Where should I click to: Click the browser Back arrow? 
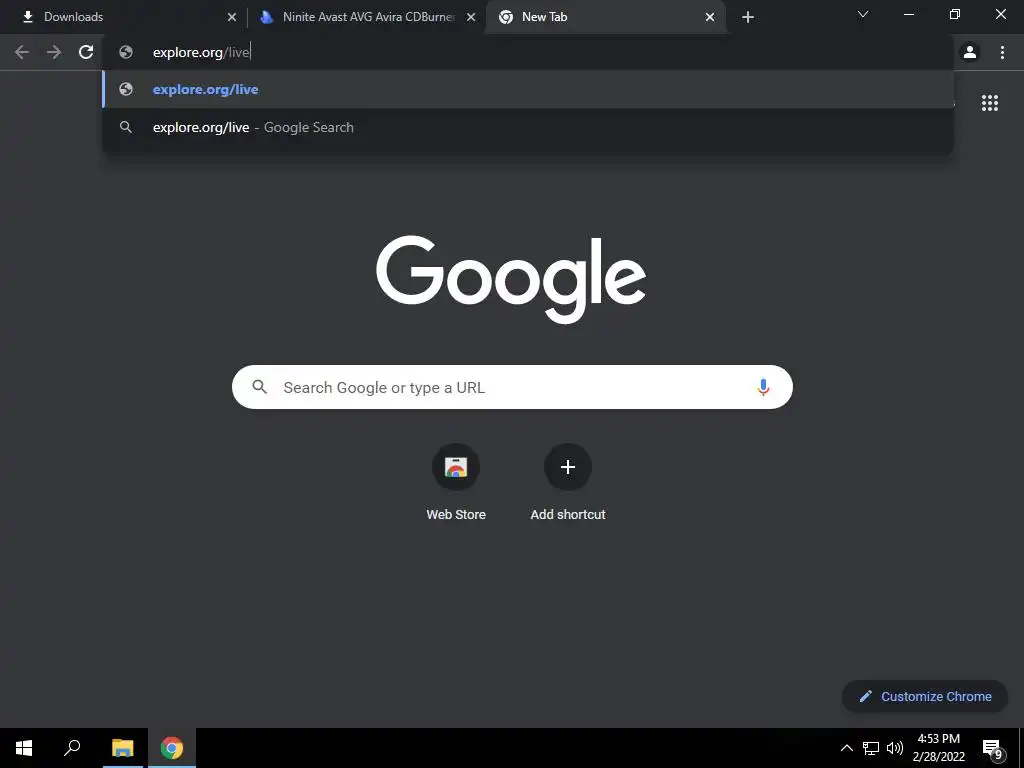point(22,52)
